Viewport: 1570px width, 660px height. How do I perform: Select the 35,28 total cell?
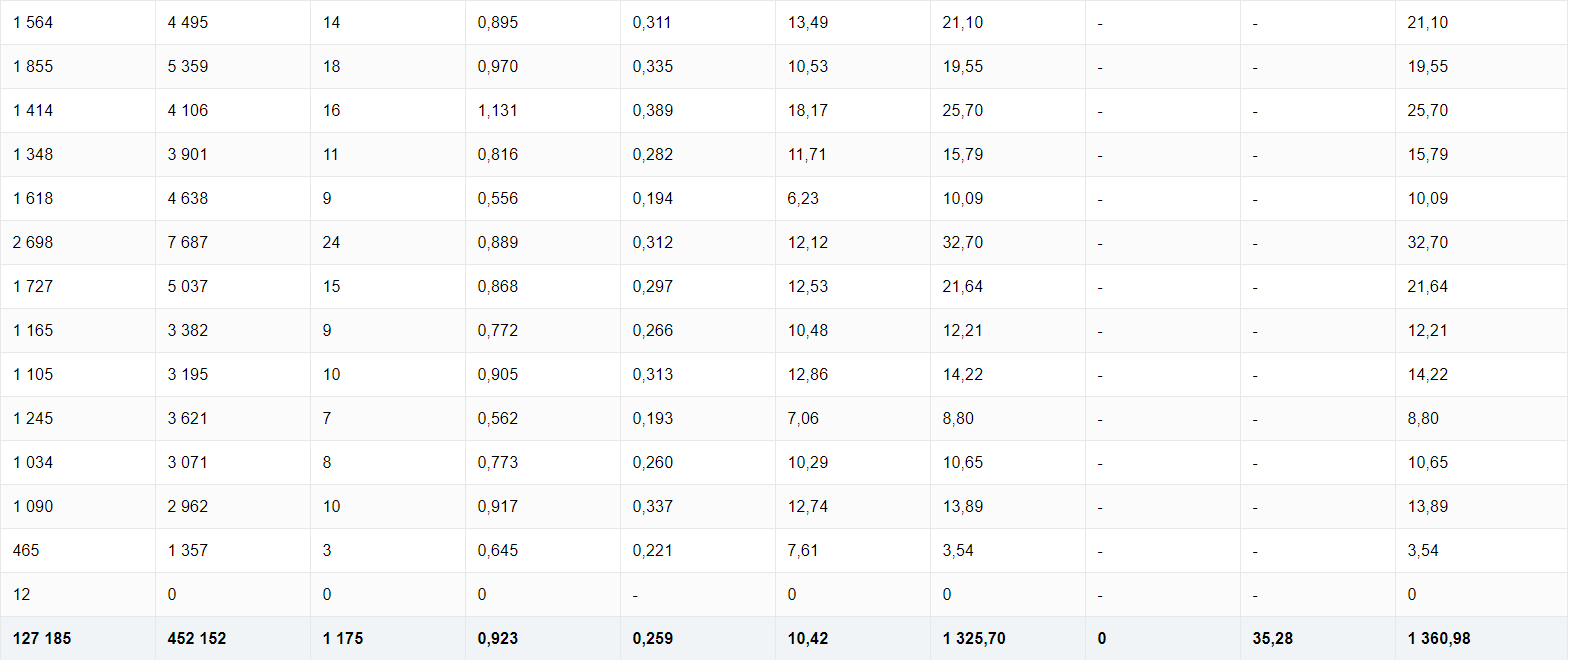click(1318, 638)
